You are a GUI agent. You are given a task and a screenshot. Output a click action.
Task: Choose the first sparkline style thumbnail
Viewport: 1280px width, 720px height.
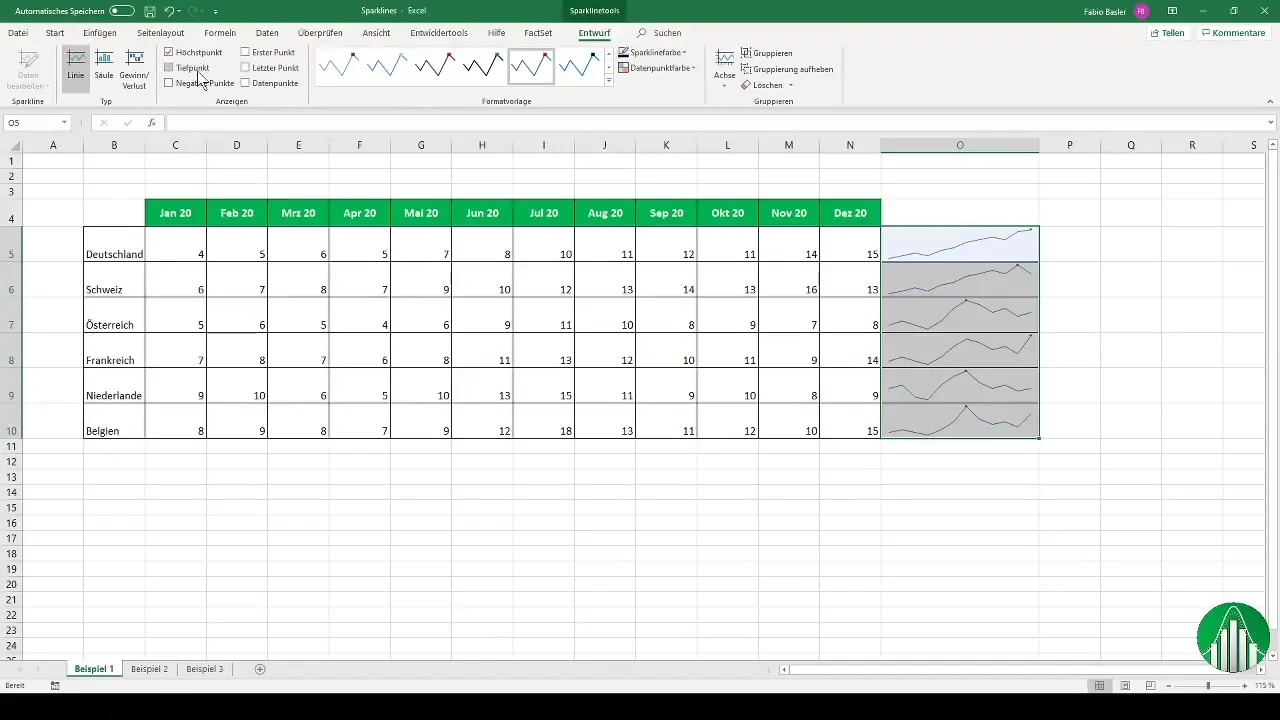[x=339, y=66]
